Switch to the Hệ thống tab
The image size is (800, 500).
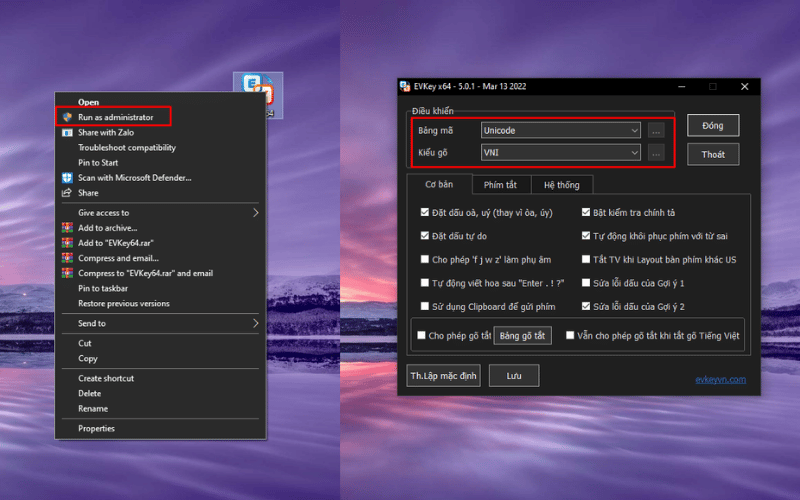[562, 185]
